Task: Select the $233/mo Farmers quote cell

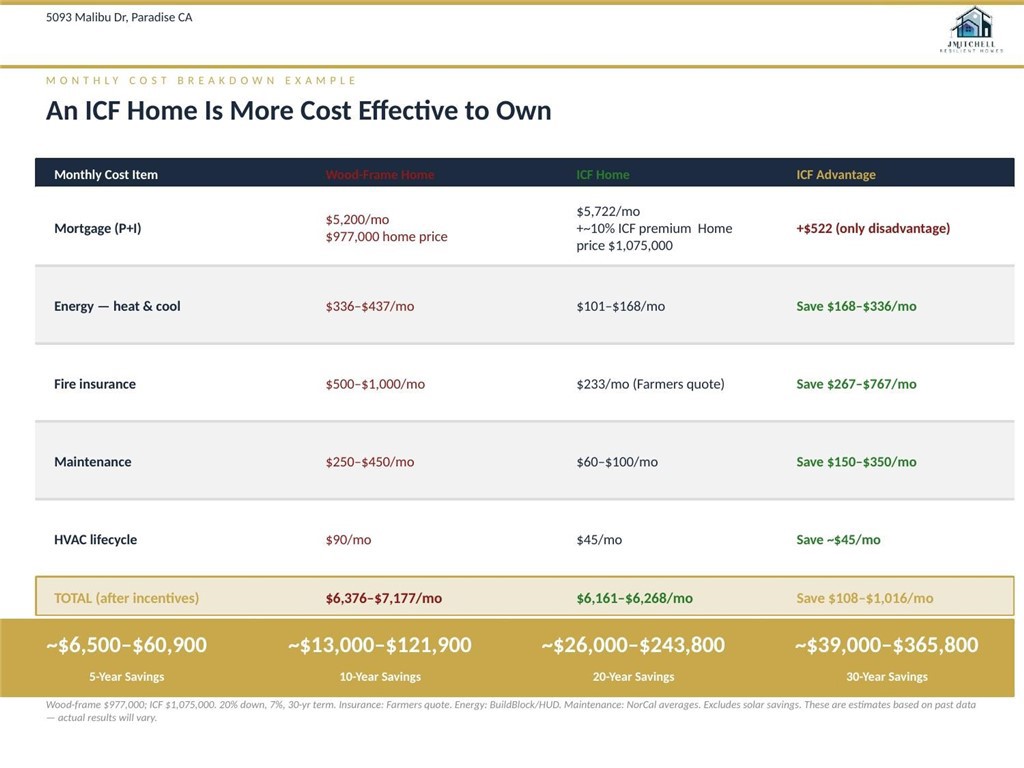Action: (650, 384)
